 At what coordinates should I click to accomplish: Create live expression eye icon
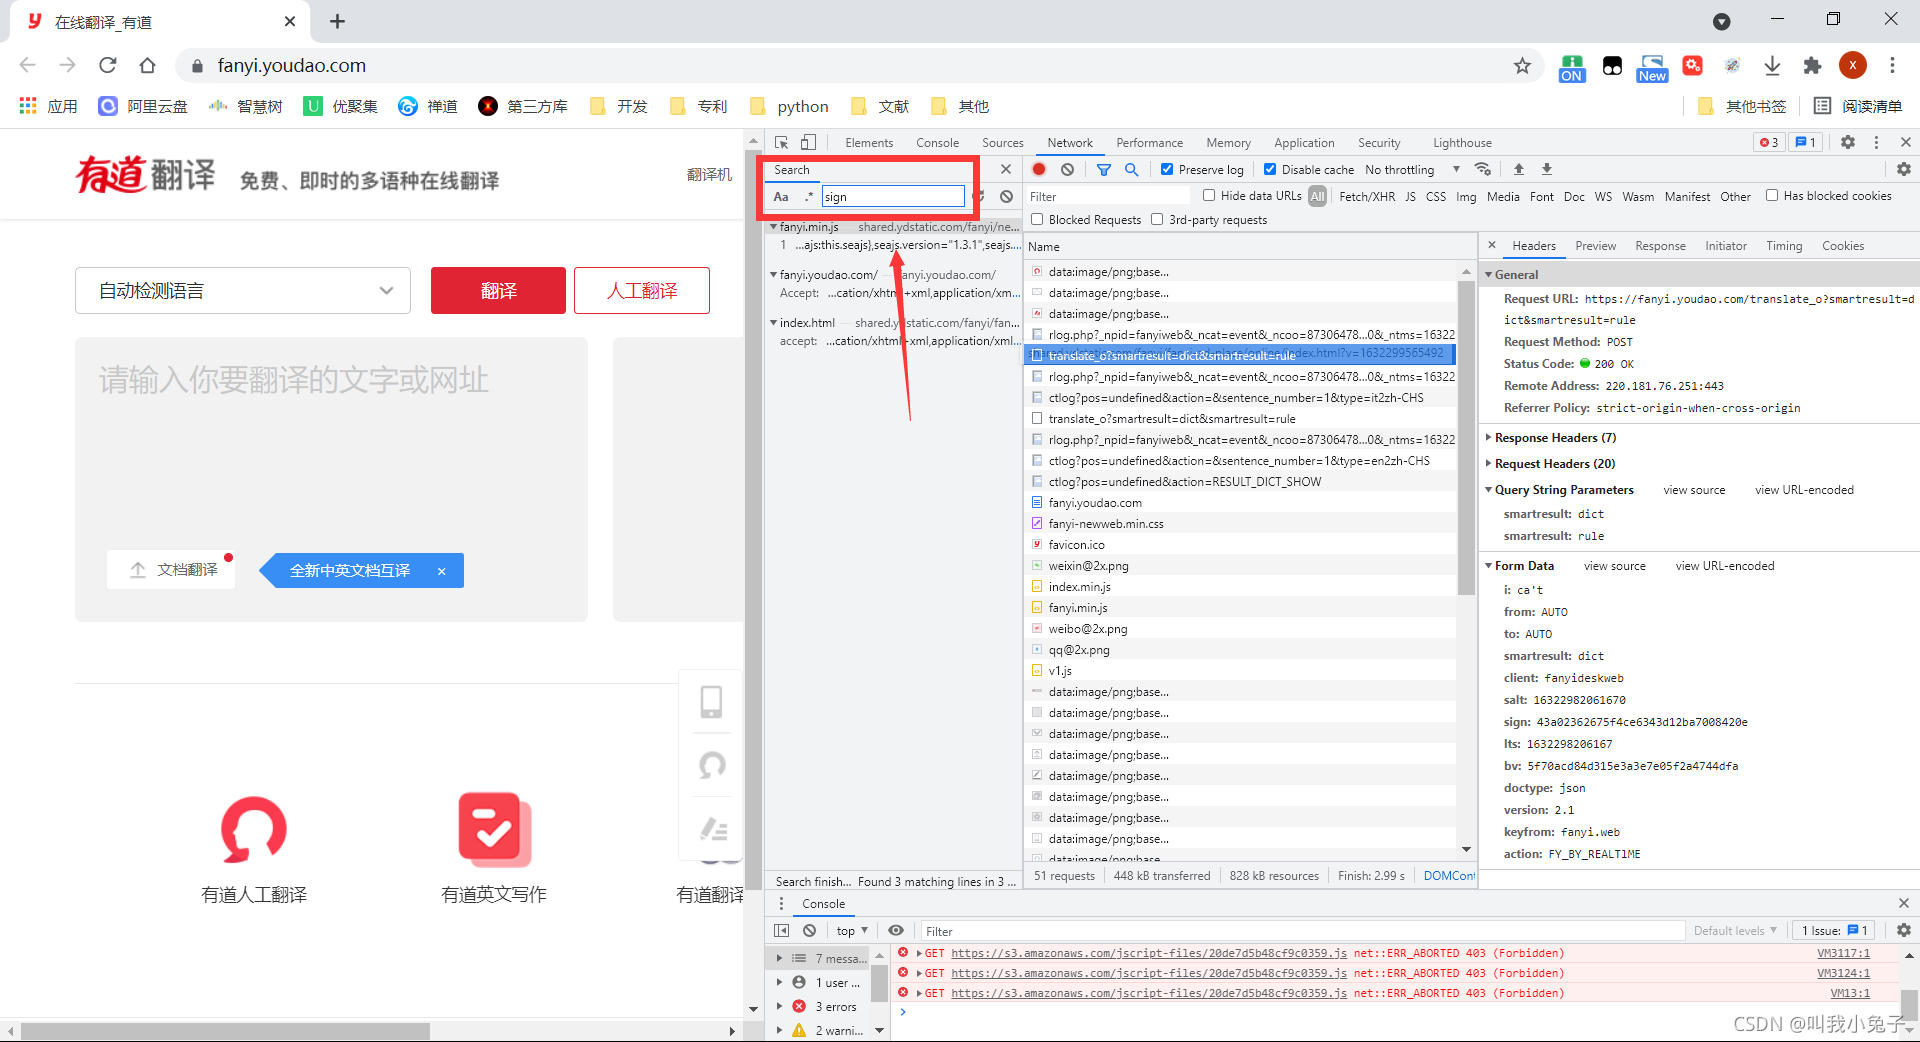coord(896,930)
